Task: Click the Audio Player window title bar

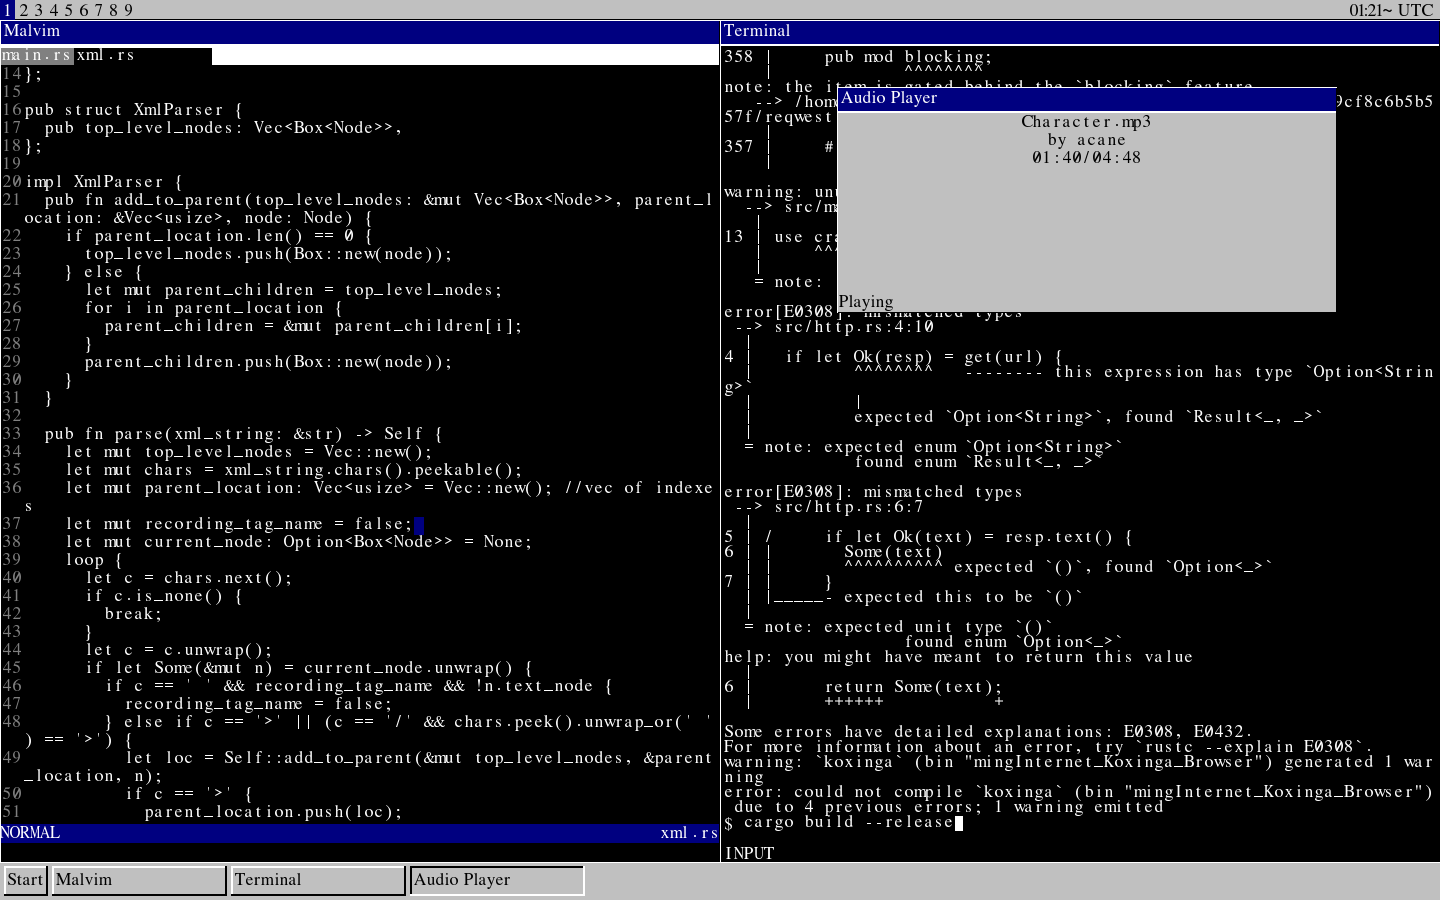Action: point(1086,98)
